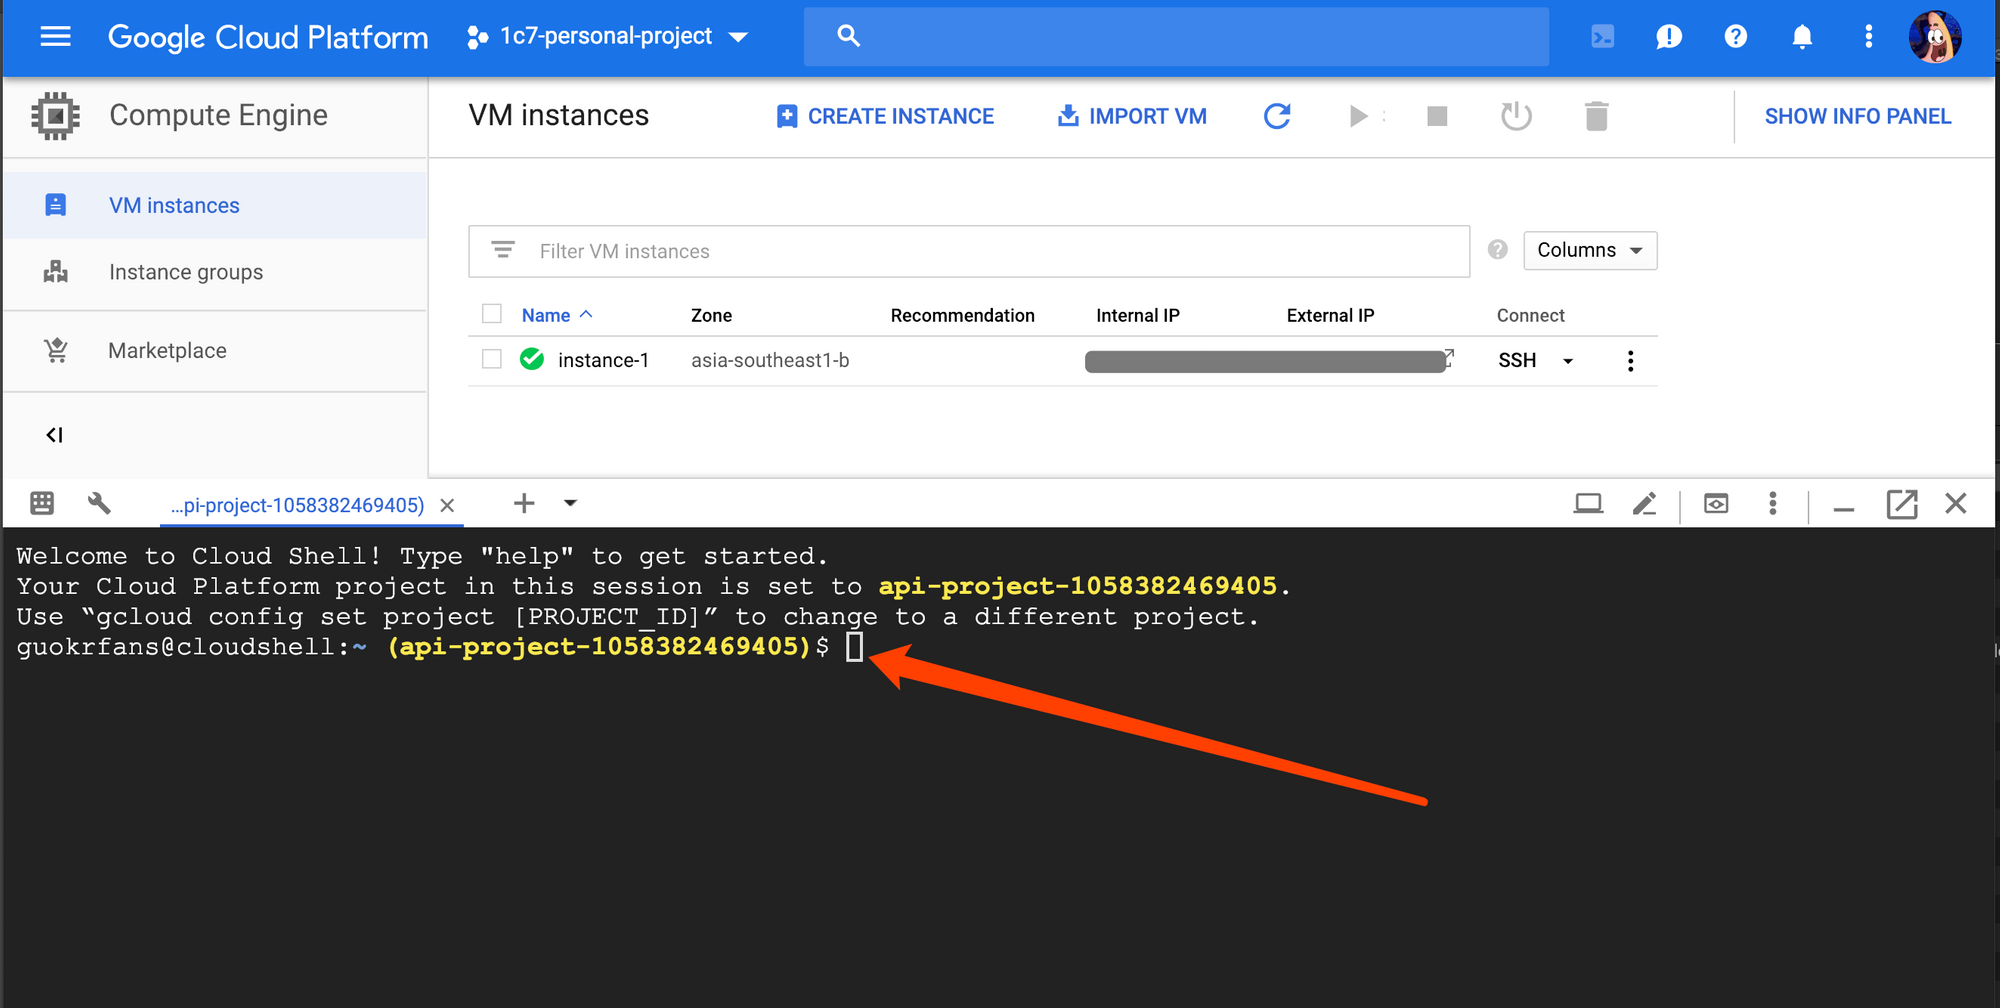Click CREATE INSTANCE to add a VM

pyautogui.click(x=884, y=115)
